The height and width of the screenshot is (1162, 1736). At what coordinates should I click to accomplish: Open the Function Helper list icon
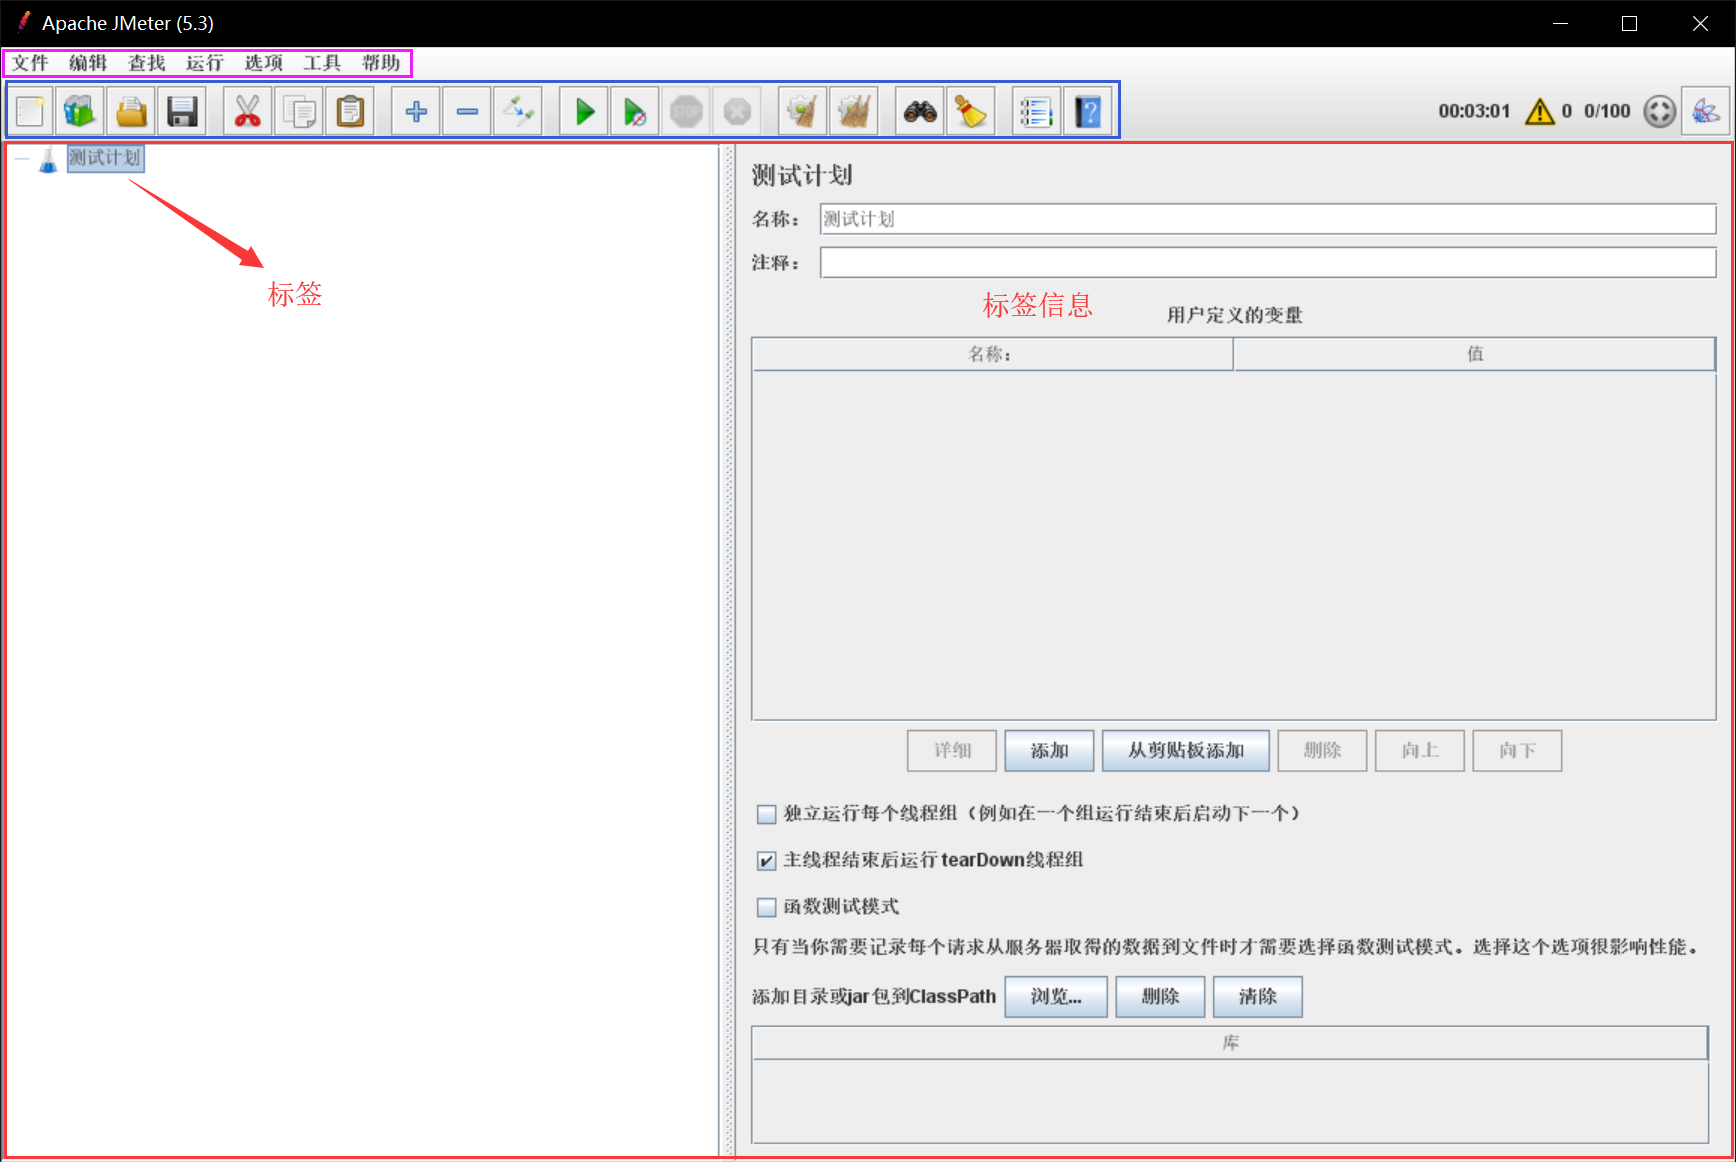click(1036, 111)
